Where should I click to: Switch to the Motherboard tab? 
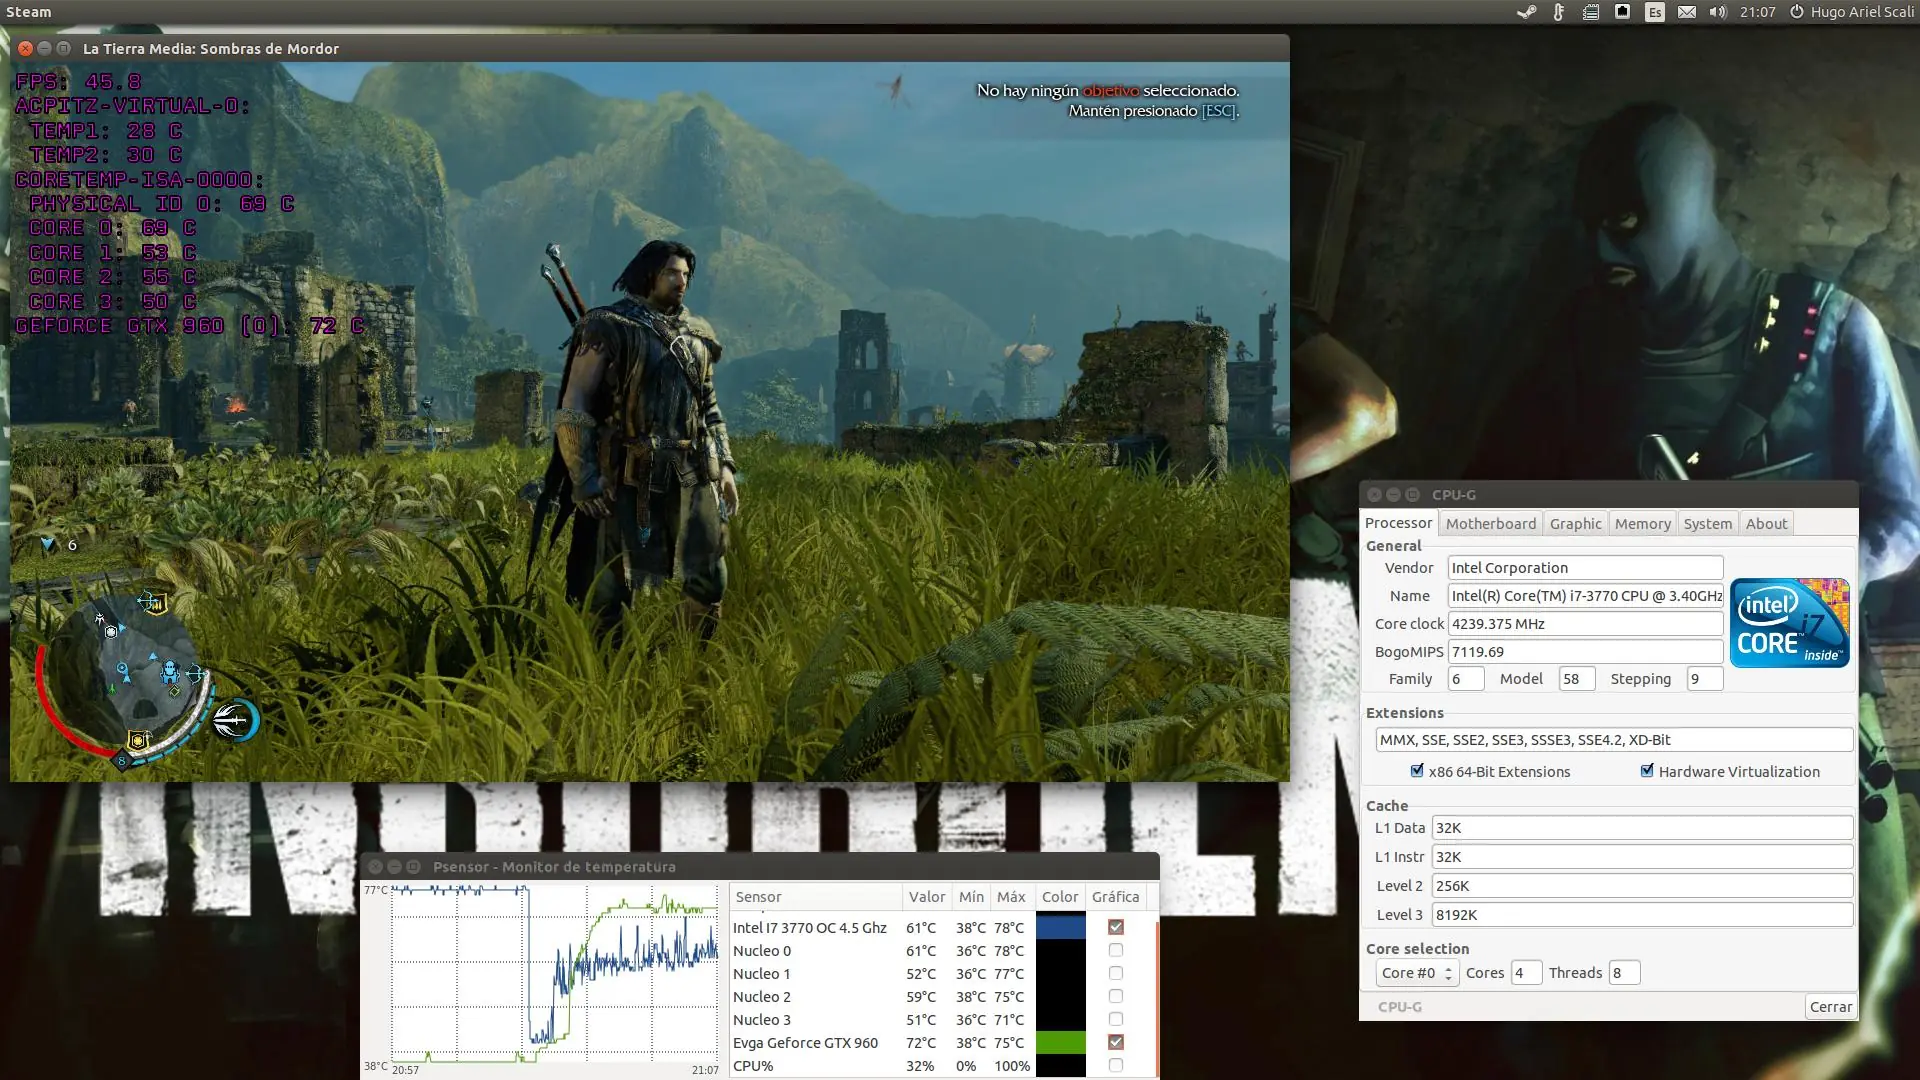click(x=1490, y=523)
